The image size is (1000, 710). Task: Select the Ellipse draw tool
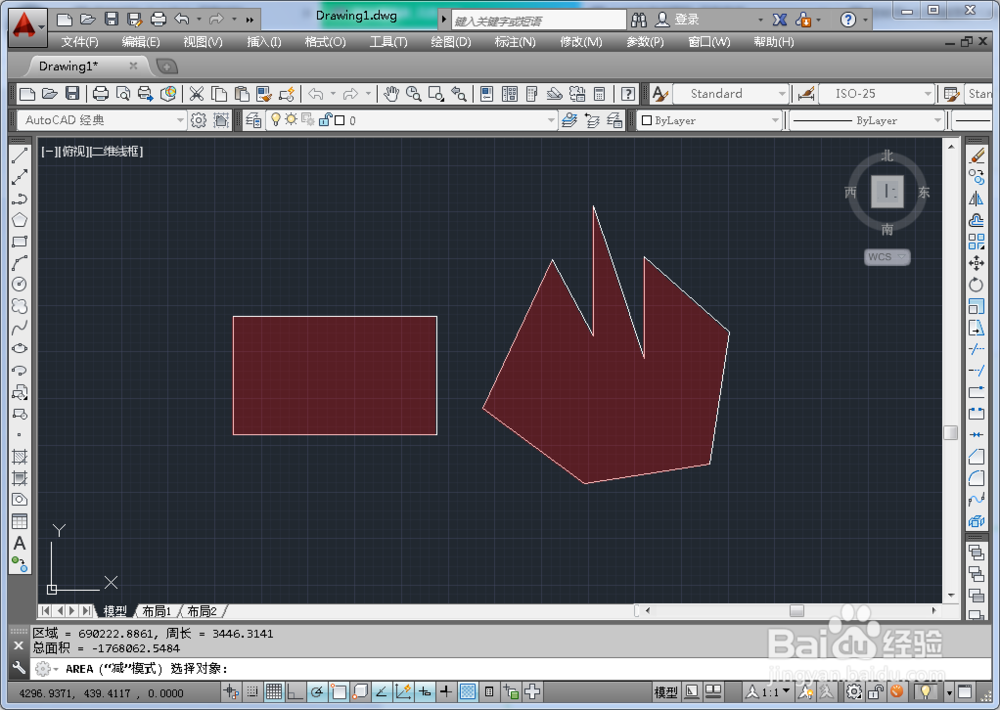[x=19, y=349]
